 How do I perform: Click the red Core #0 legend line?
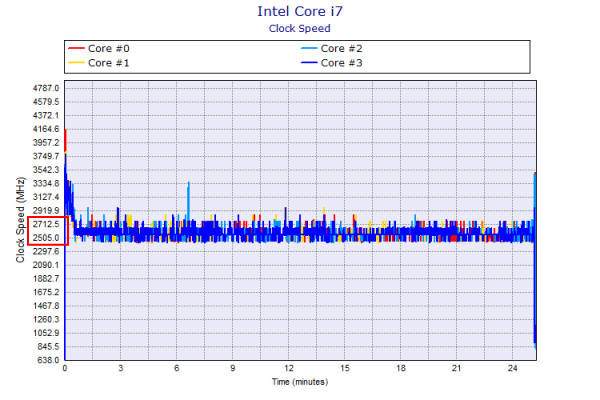76,49
